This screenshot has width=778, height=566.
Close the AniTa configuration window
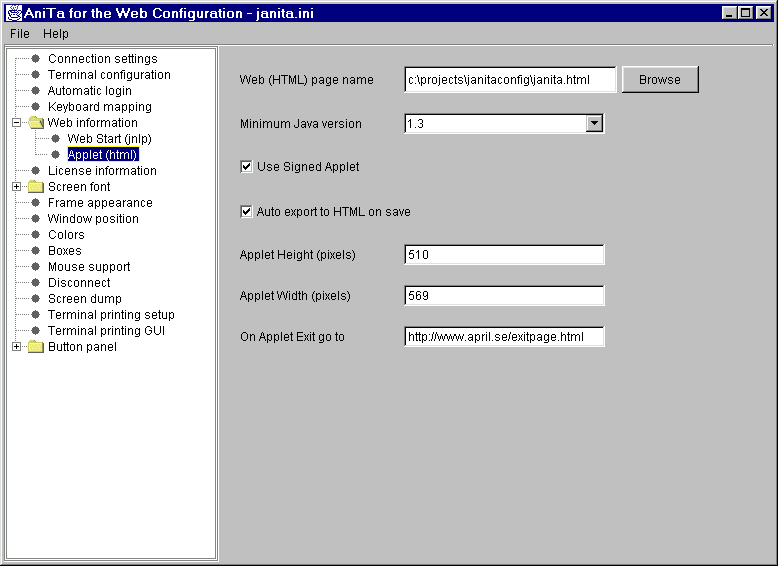coord(764,13)
